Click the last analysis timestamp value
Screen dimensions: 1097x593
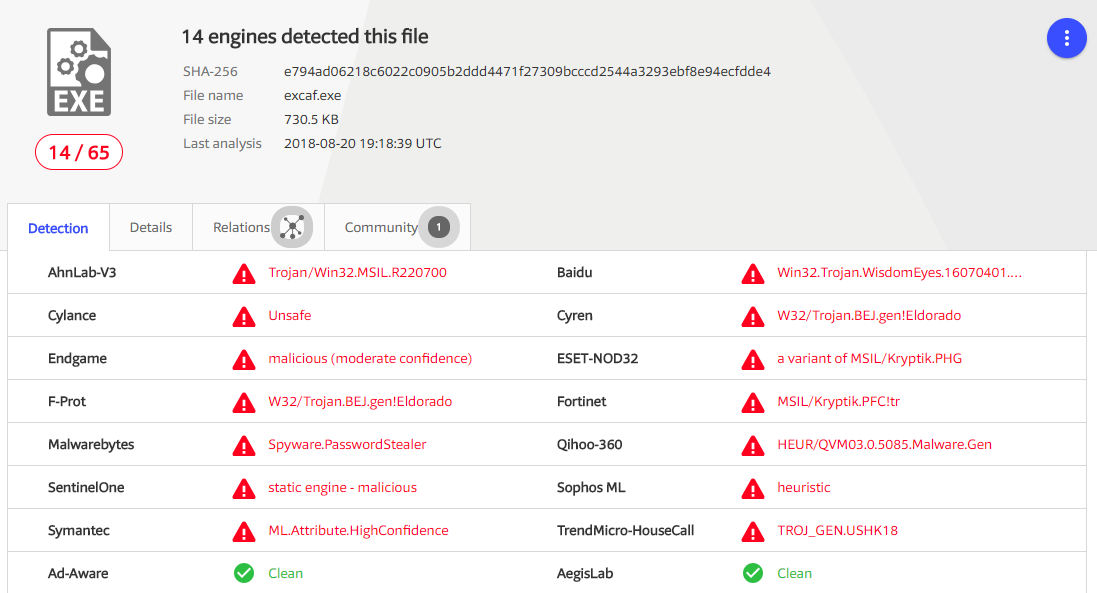point(362,143)
